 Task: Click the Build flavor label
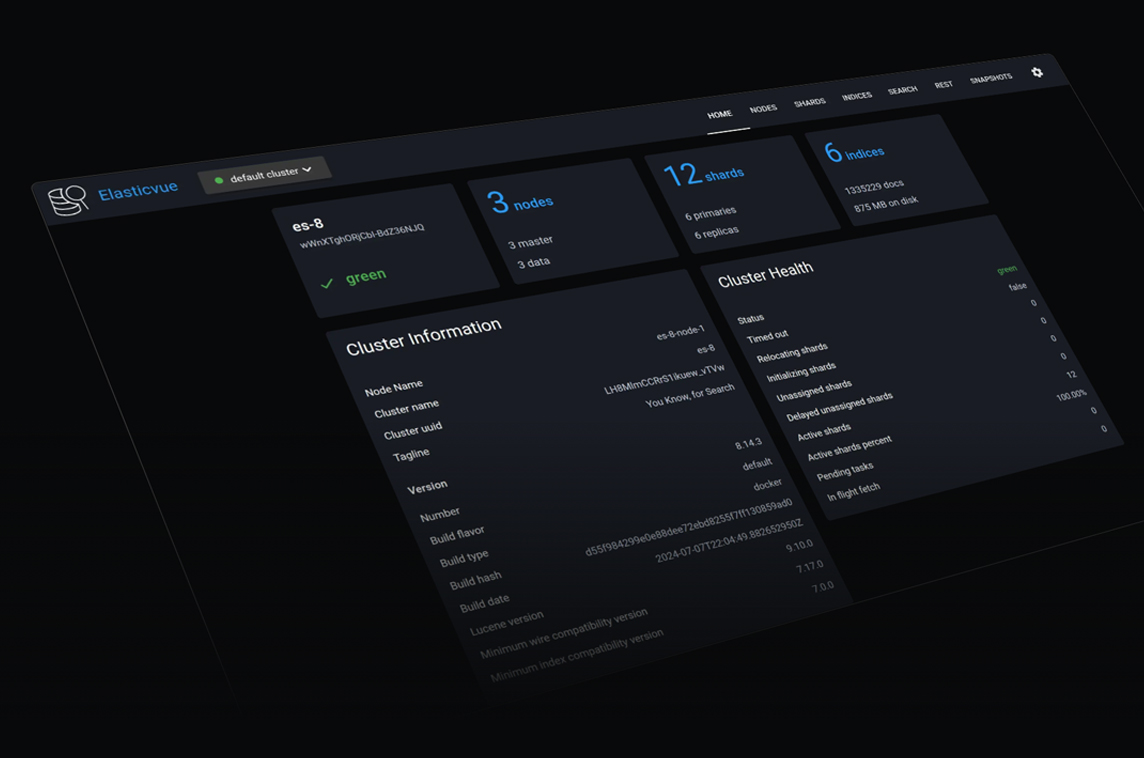pos(457,535)
